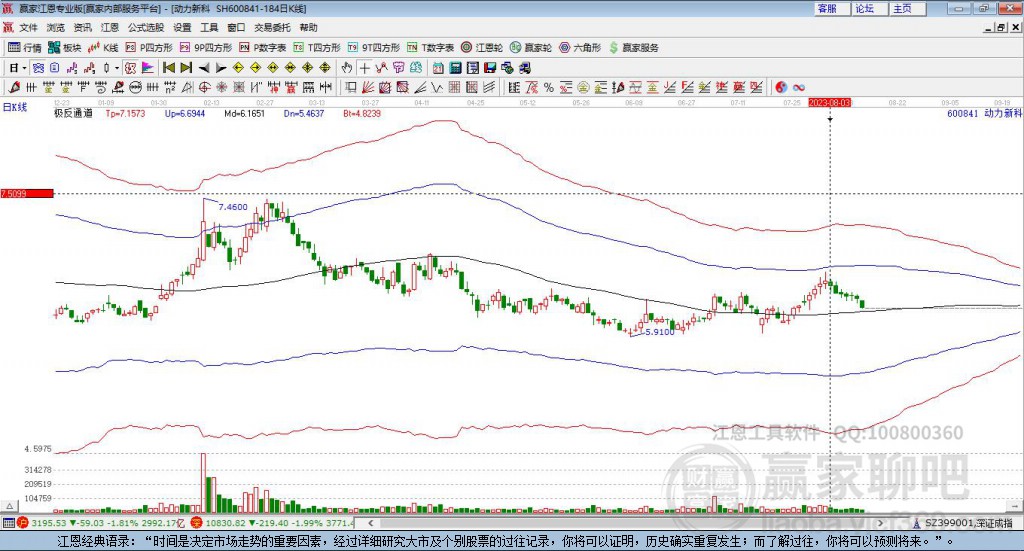Select the hand pan tool
The height and width of the screenshot is (551, 1024).
tap(347, 68)
